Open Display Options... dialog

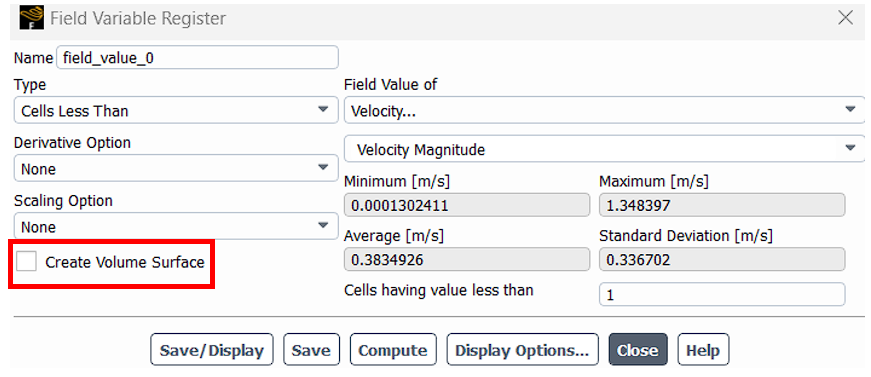[522, 350]
